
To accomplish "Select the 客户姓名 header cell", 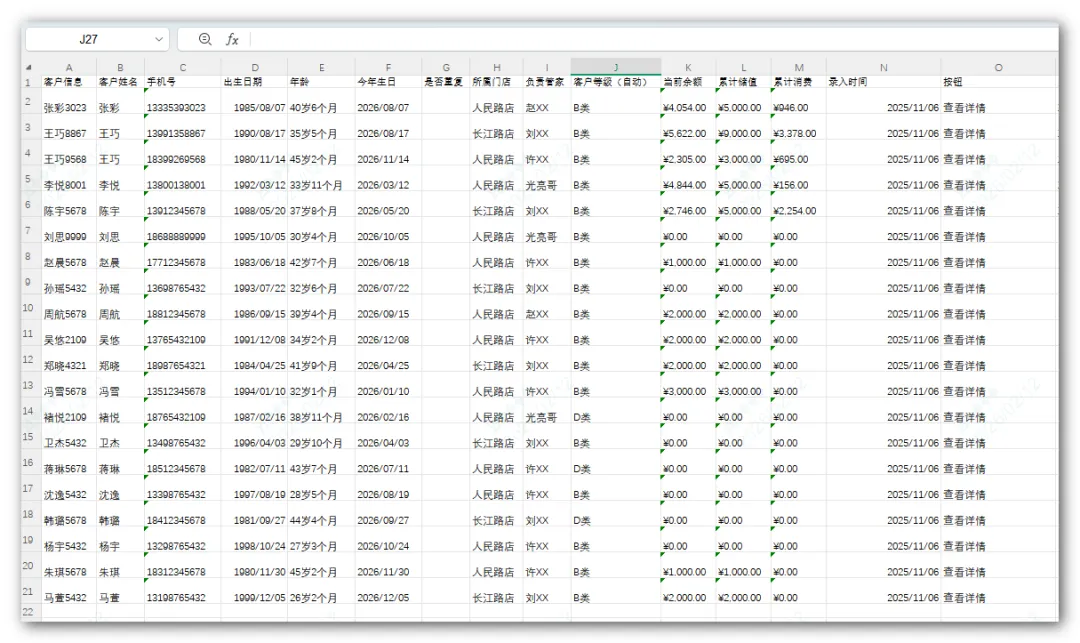I will (121, 82).
